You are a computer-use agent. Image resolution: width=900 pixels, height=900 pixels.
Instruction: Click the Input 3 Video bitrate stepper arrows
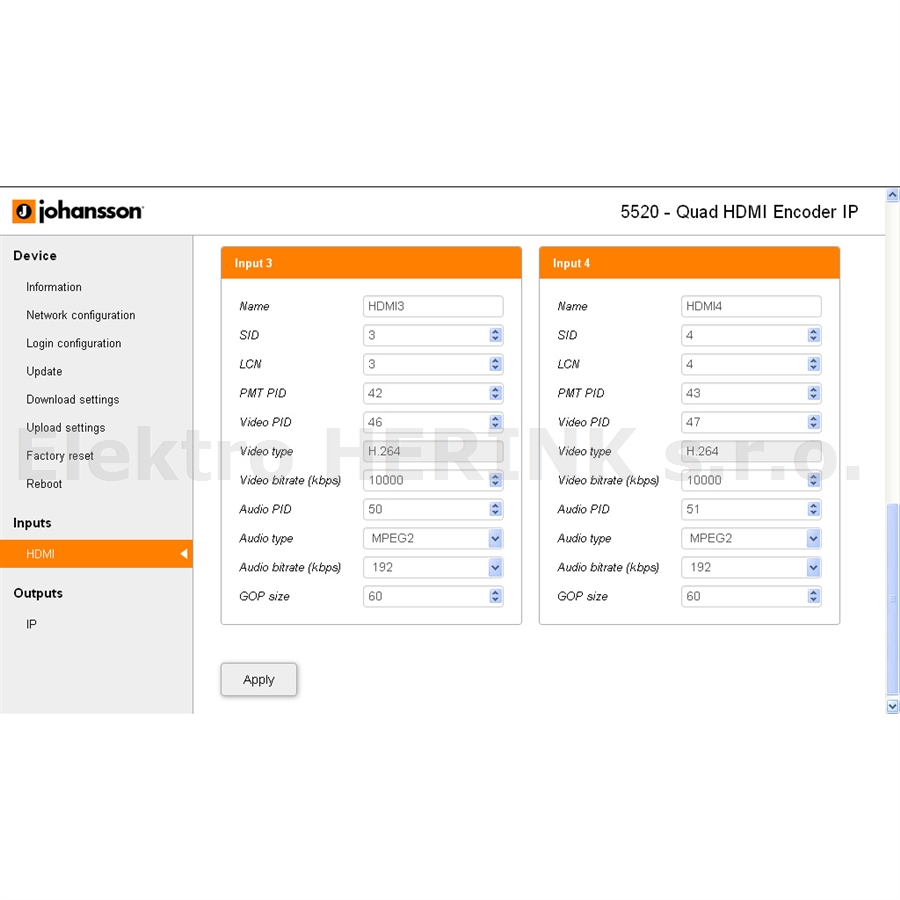tap(495, 480)
